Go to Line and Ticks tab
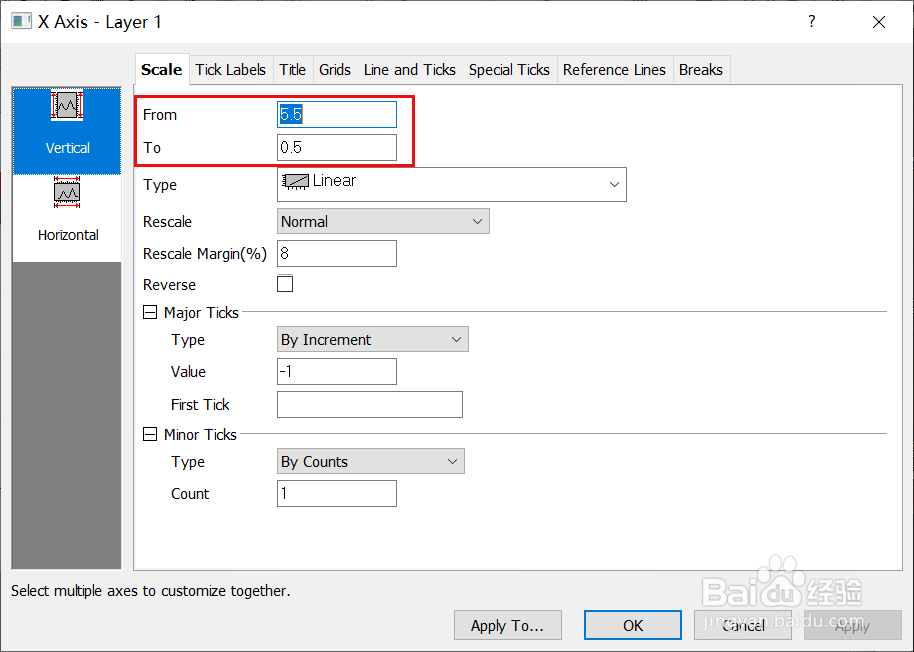This screenshot has width=914, height=652. (x=410, y=70)
